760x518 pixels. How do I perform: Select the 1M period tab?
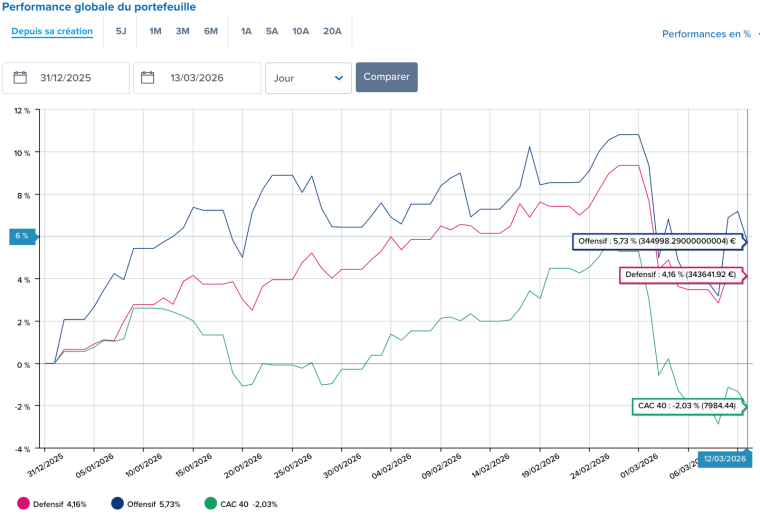155,31
